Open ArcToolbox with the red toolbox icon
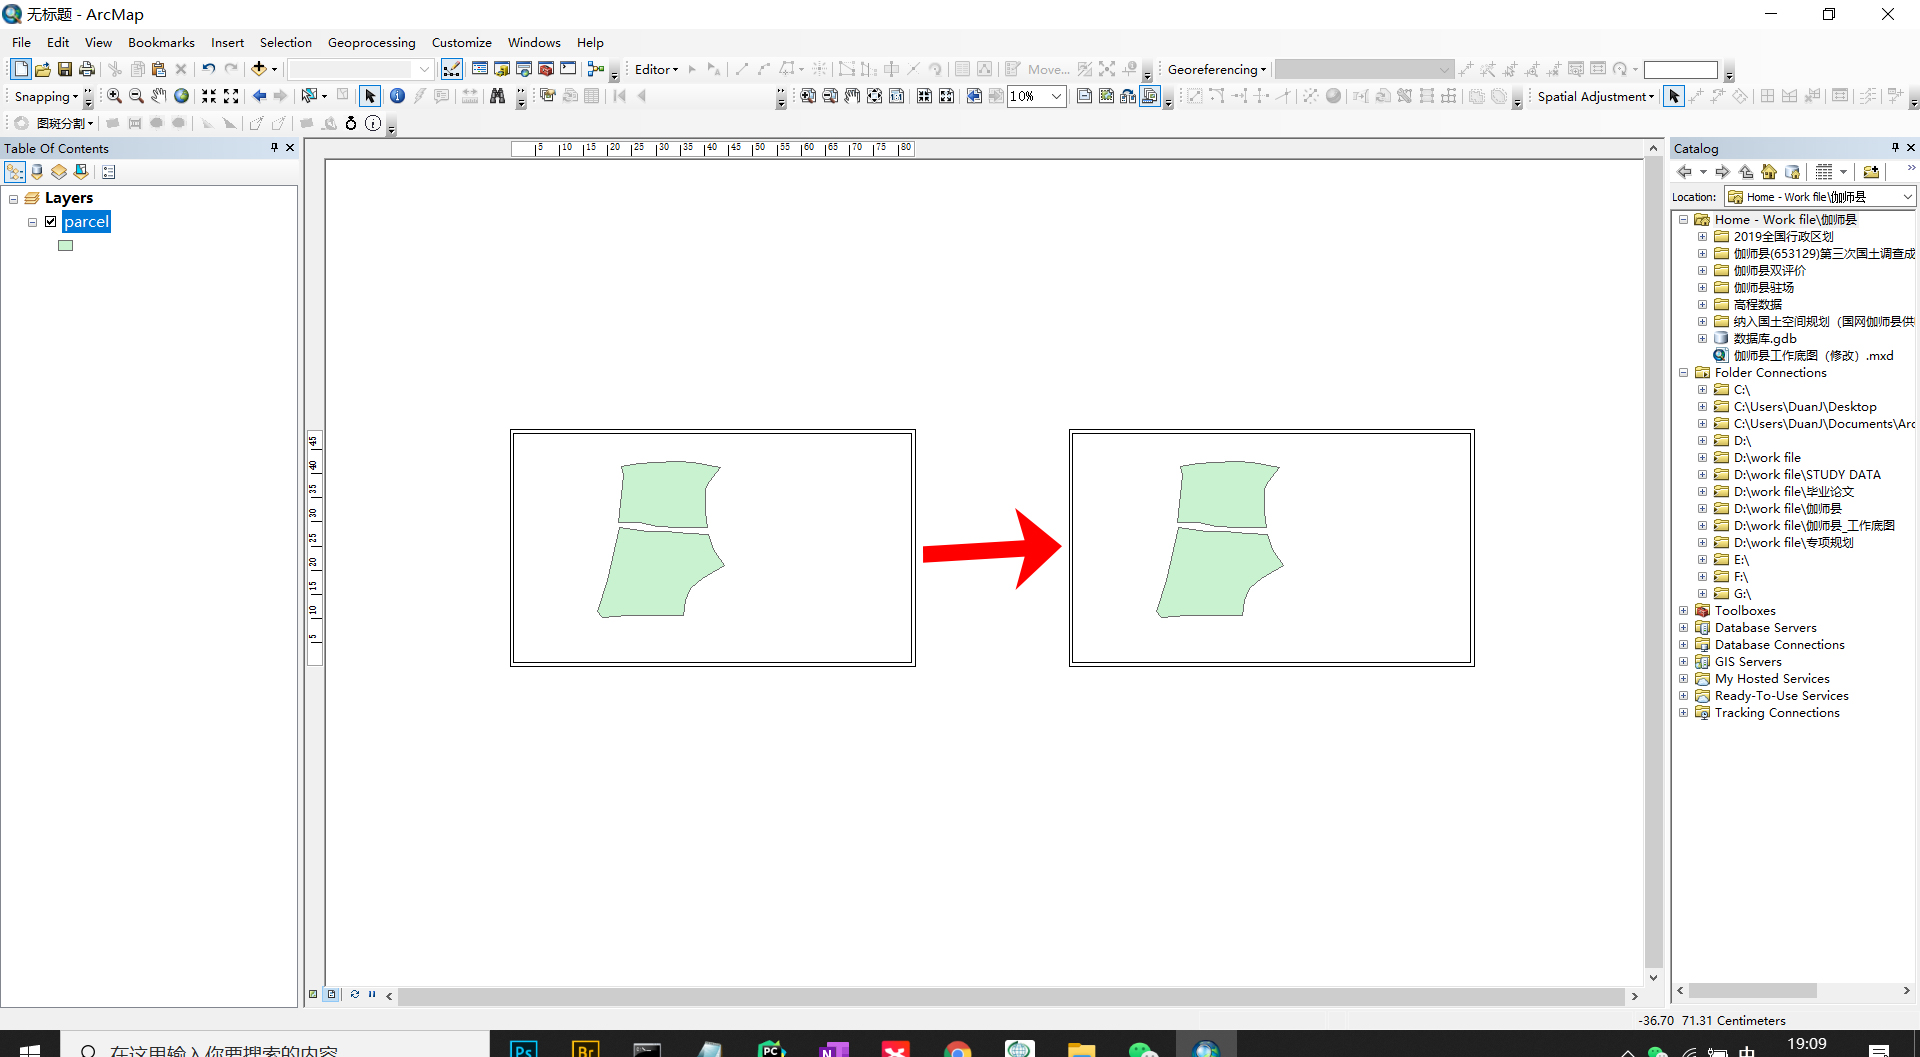Screen dimensions: 1920x1057 tap(546, 69)
